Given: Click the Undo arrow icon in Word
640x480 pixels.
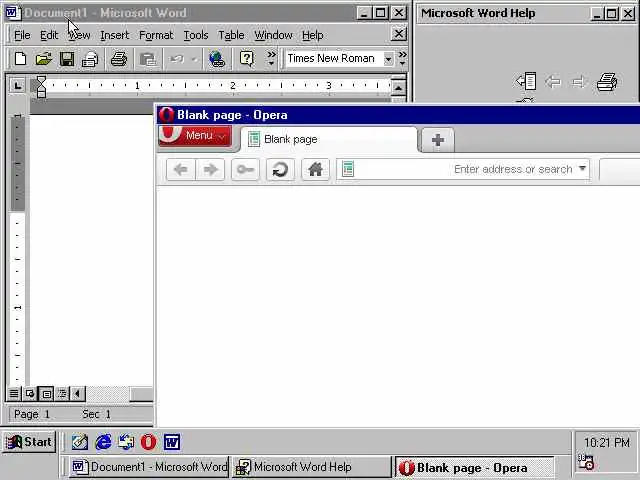Looking at the screenshot, I should coord(177,59).
